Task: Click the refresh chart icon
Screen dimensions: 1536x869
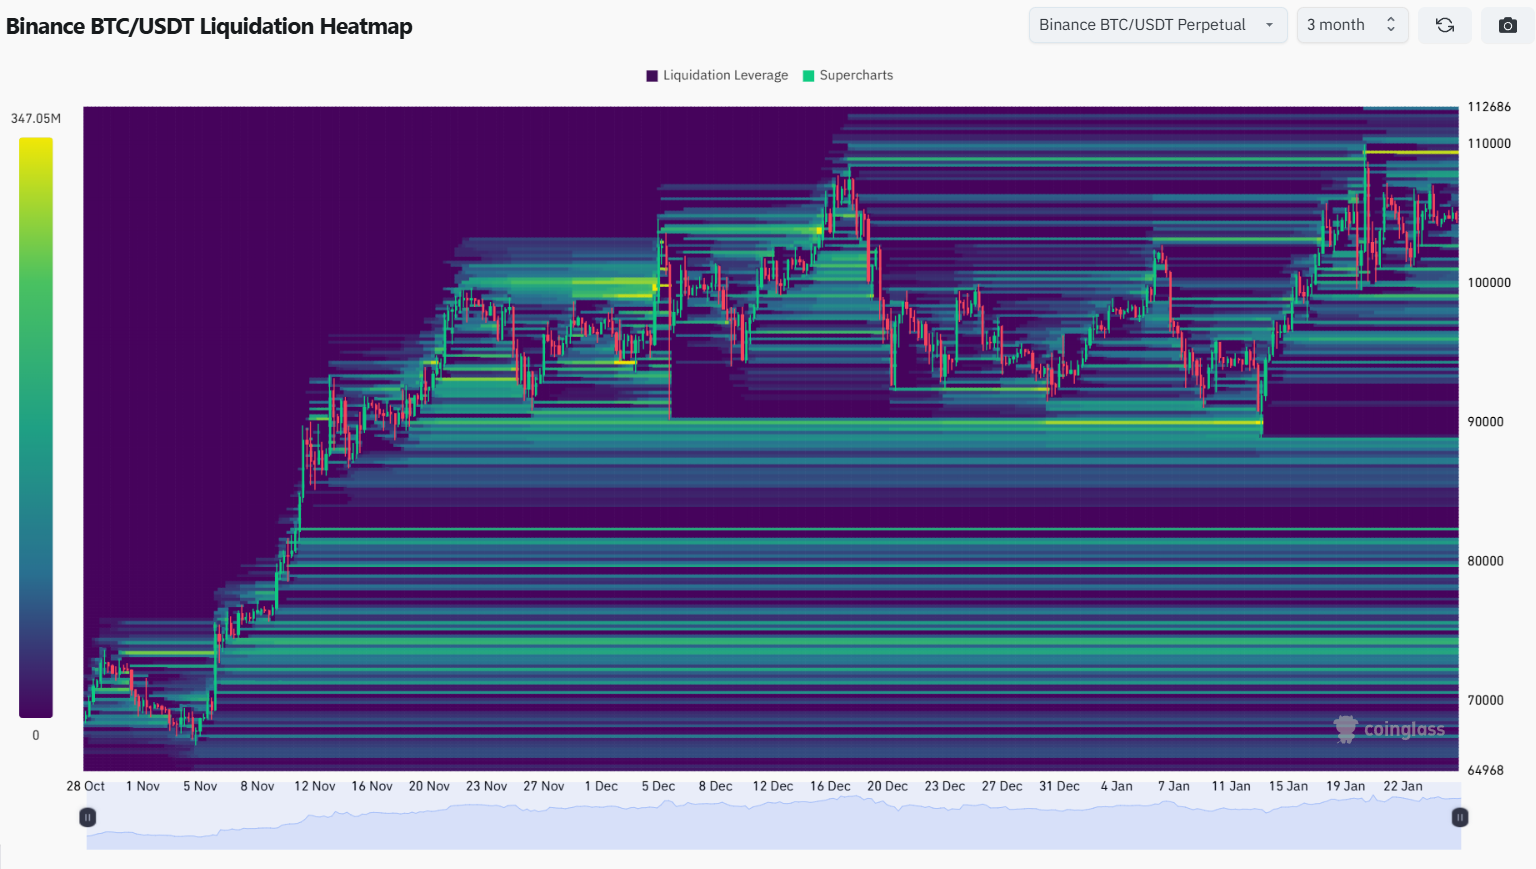Action: click(1445, 25)
